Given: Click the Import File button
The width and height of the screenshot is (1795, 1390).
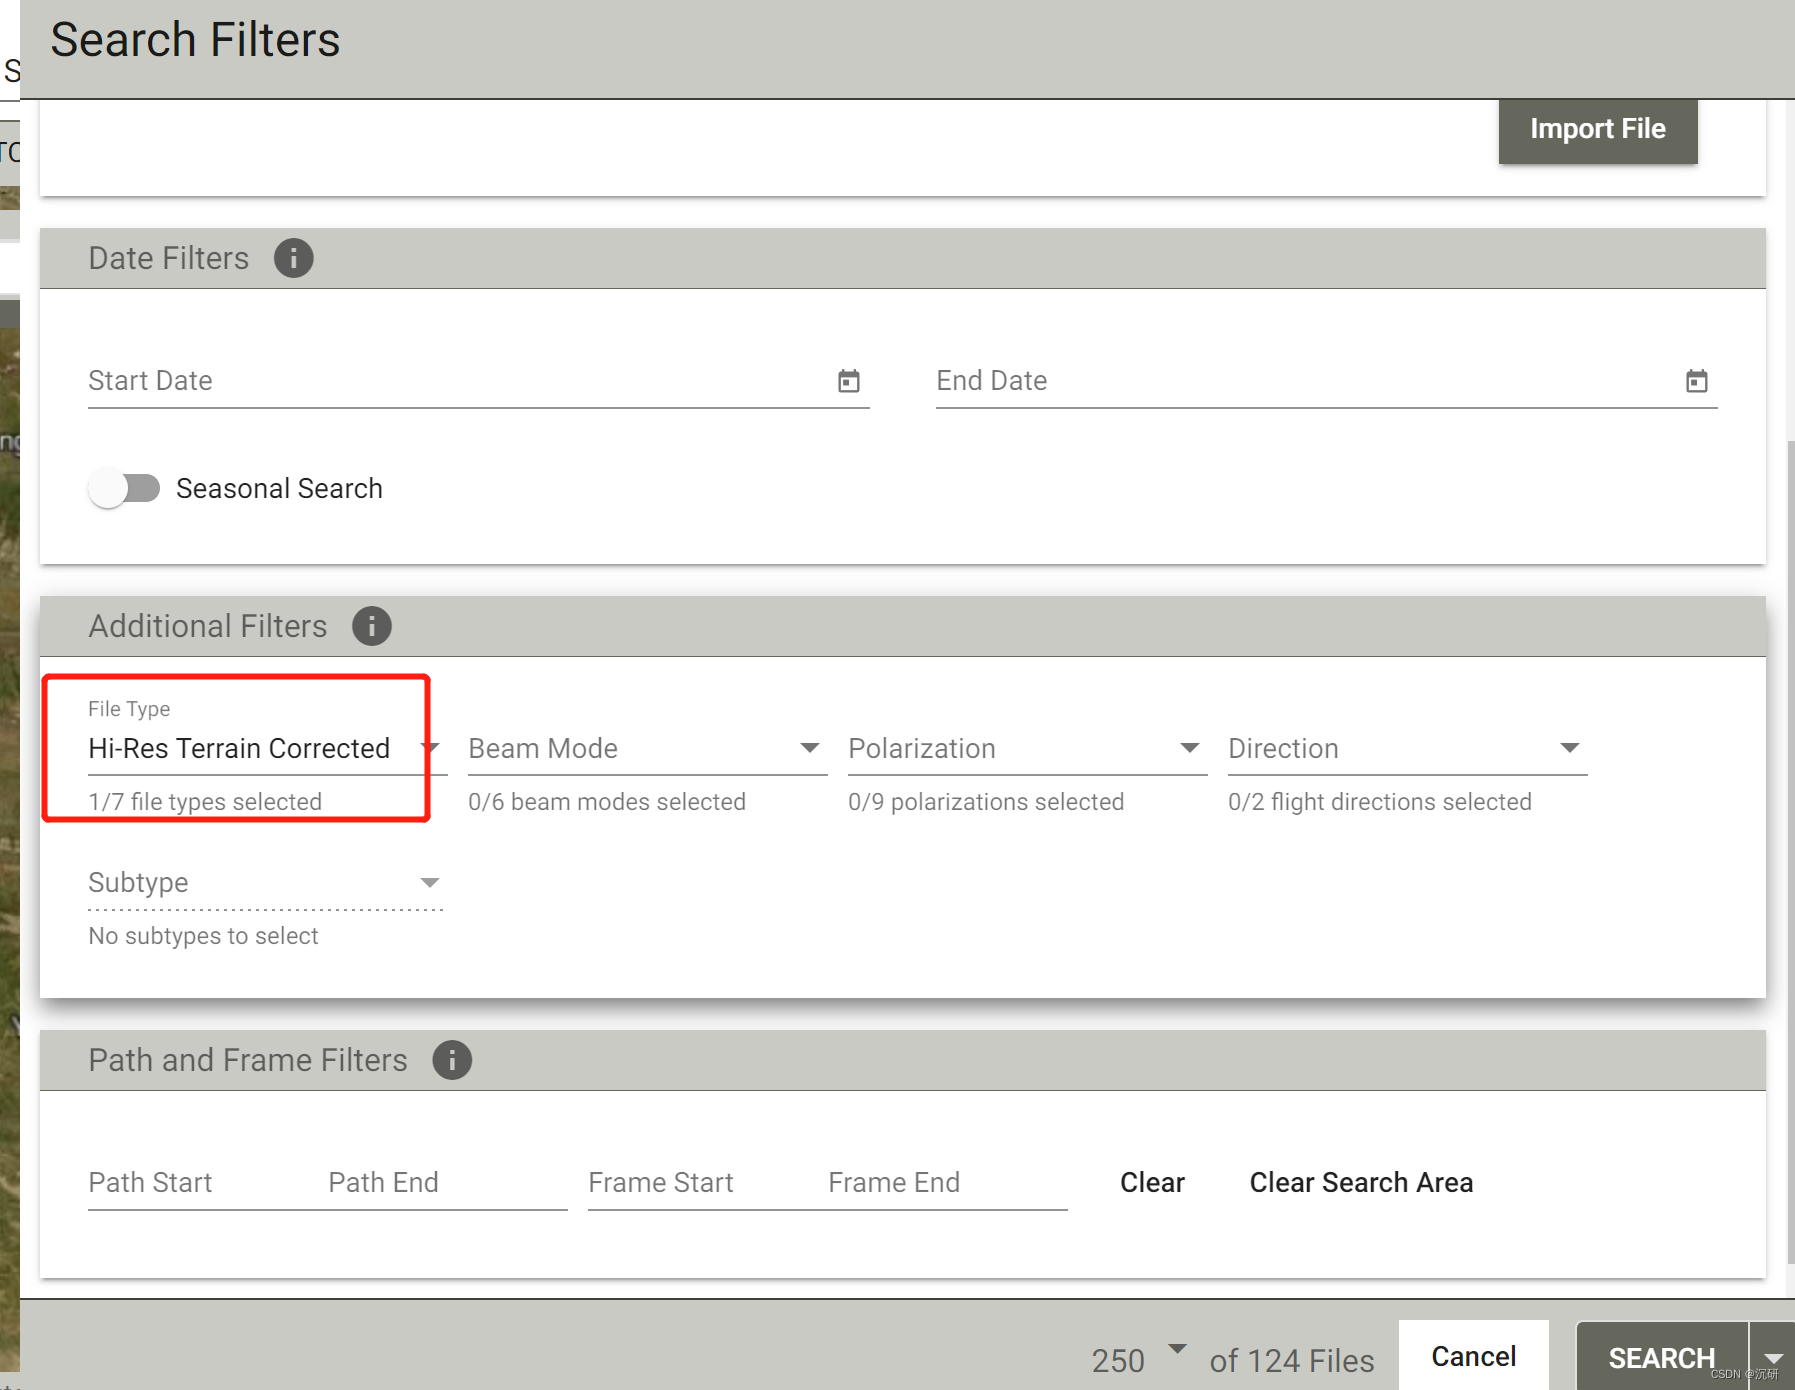Looking at the screenshot, I should point(1597,129).
